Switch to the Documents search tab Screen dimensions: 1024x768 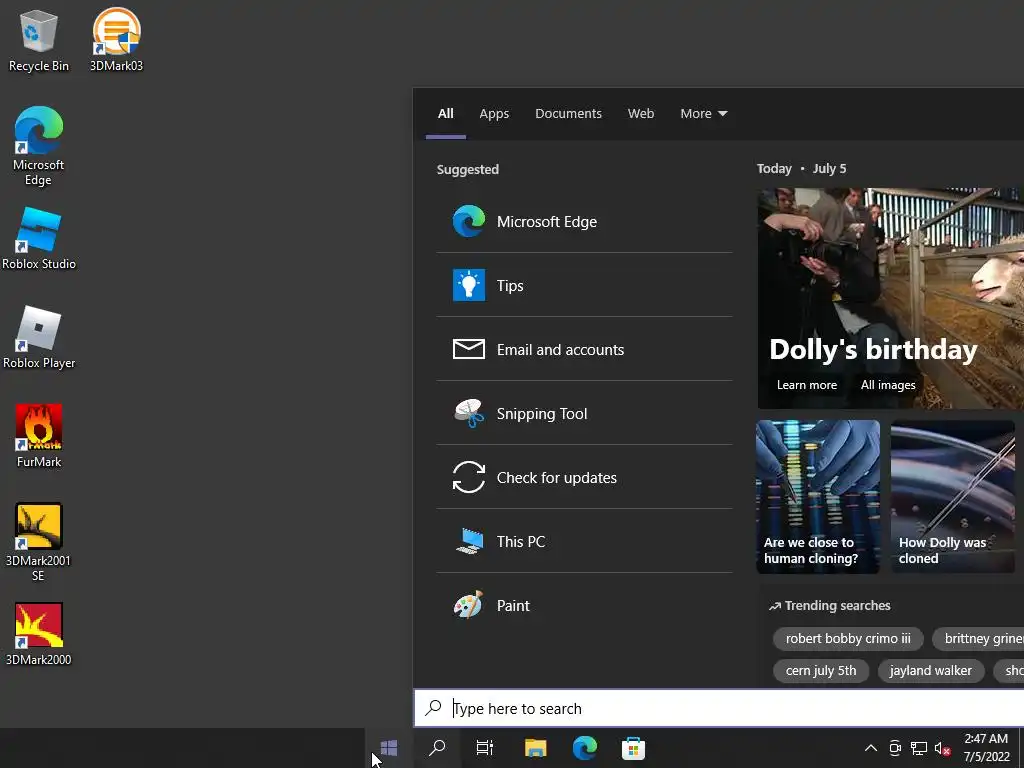pyautogui.click(x=568, y=114)
